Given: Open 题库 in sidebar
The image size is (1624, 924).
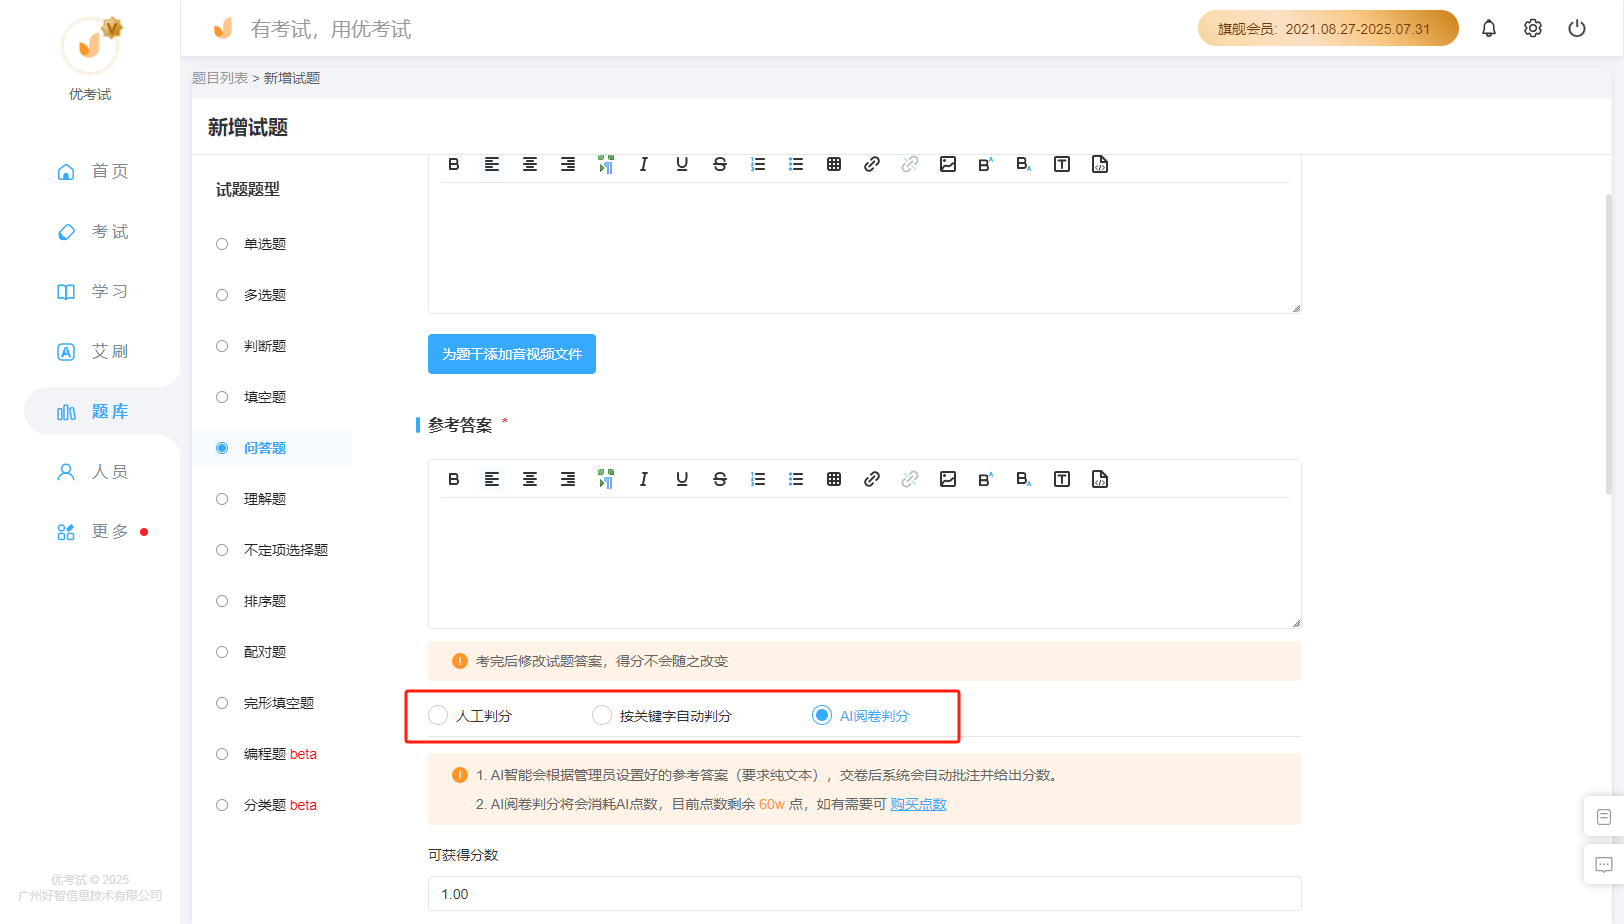Looking at the screenshot, I should point(92,411).
